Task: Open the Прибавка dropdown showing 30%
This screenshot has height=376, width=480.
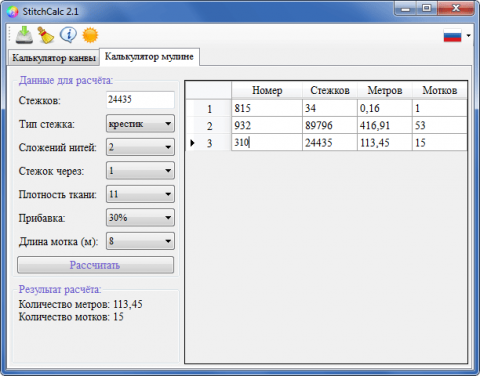Action: (x=140, y=218)
